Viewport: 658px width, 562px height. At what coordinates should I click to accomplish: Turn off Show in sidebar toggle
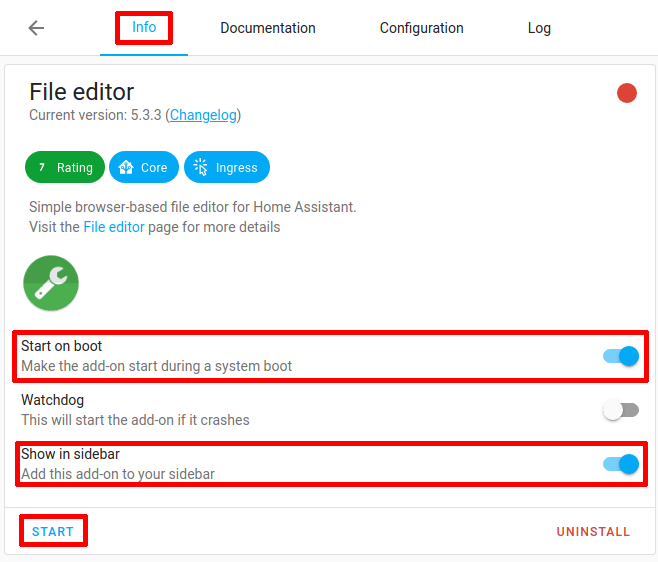621,464
